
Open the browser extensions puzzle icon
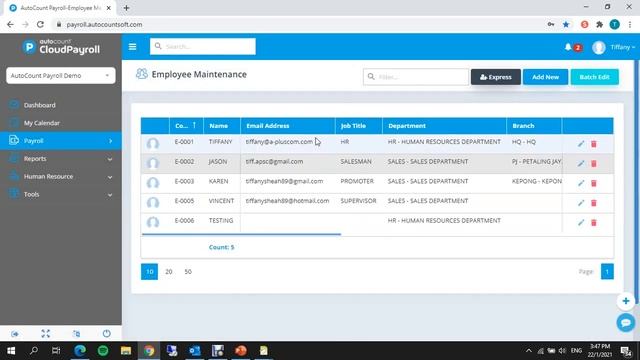599,24
